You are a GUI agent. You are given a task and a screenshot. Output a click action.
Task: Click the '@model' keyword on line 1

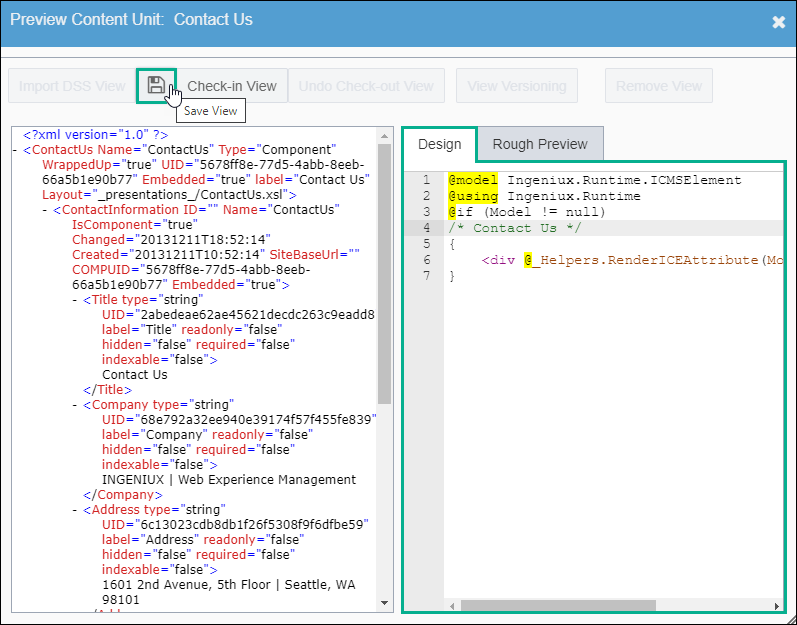[473, 180]
